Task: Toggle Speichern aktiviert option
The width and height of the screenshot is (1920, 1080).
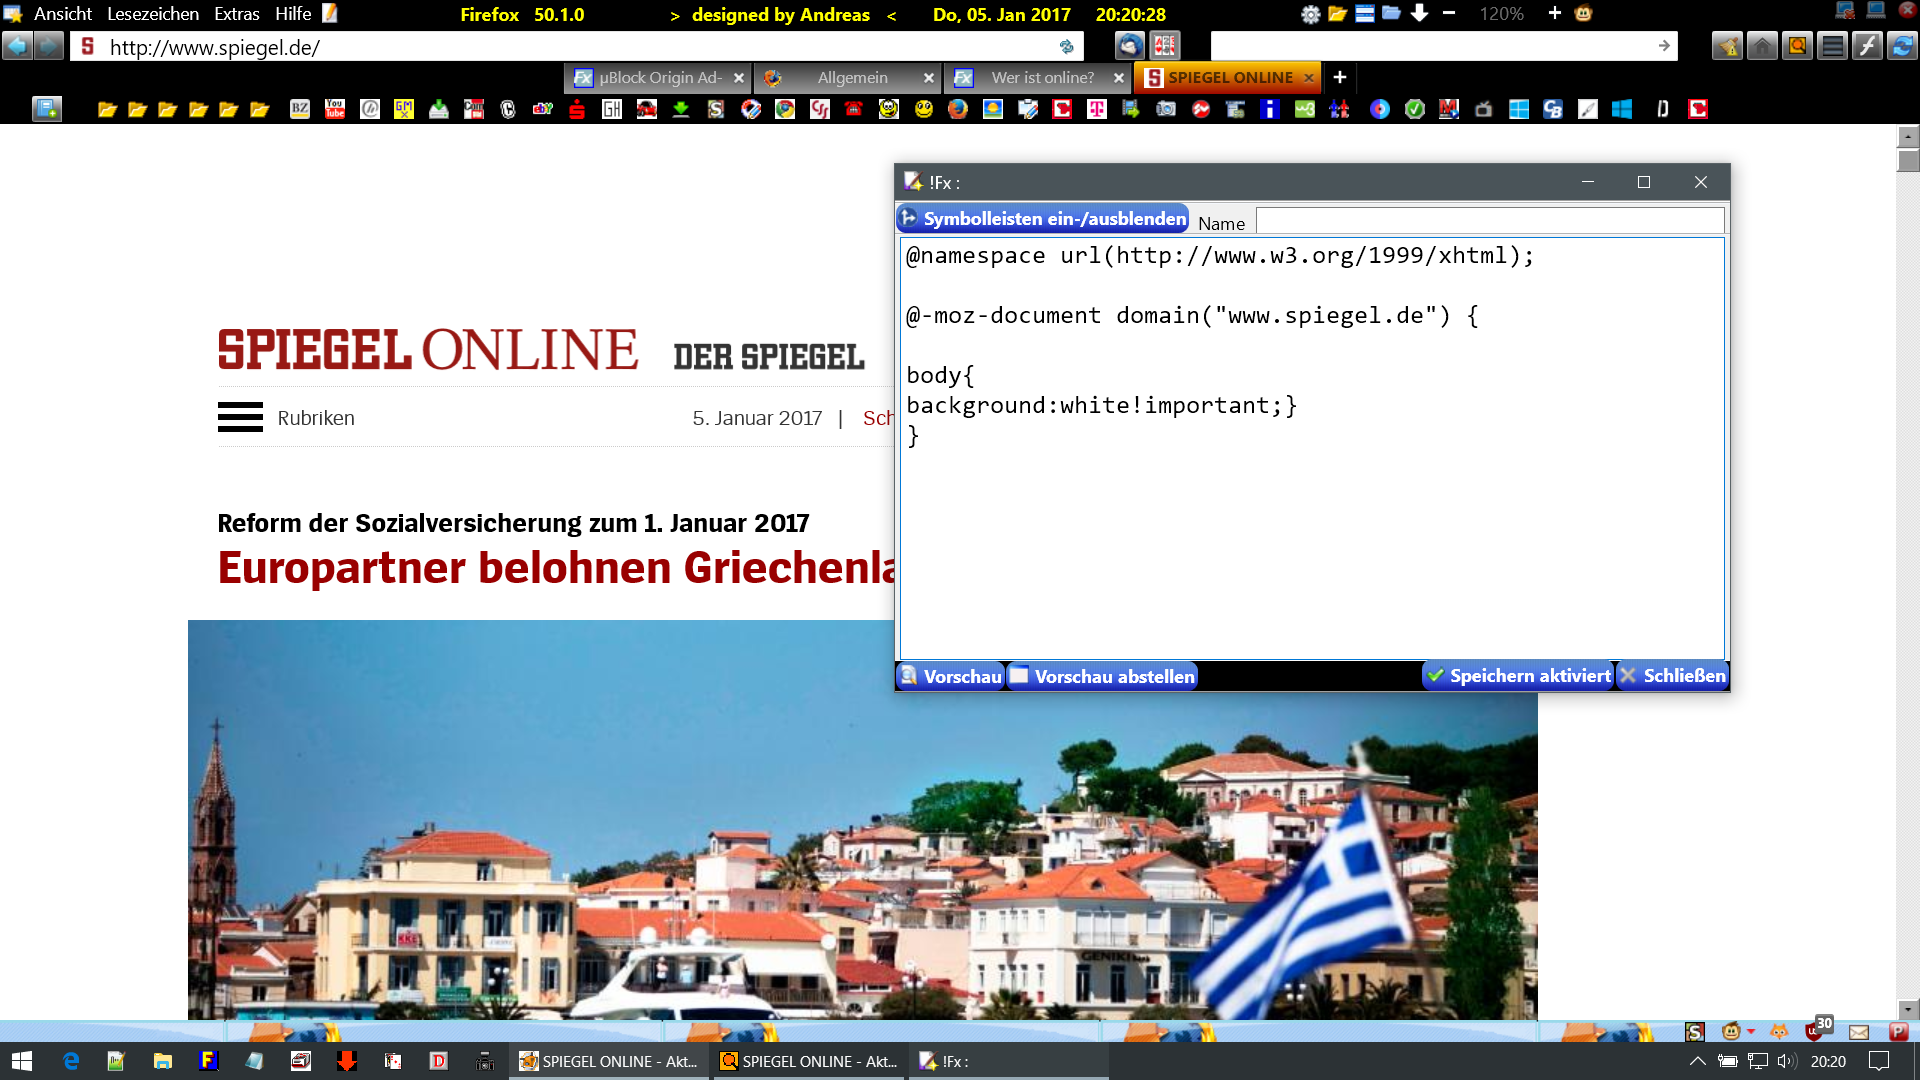Action: (x=1518, y=676)
